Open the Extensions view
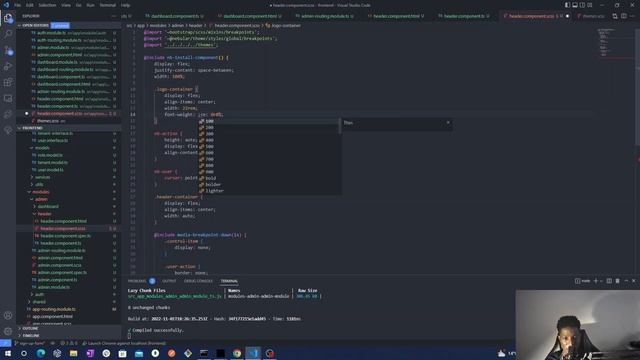 (x=8, y=82)
